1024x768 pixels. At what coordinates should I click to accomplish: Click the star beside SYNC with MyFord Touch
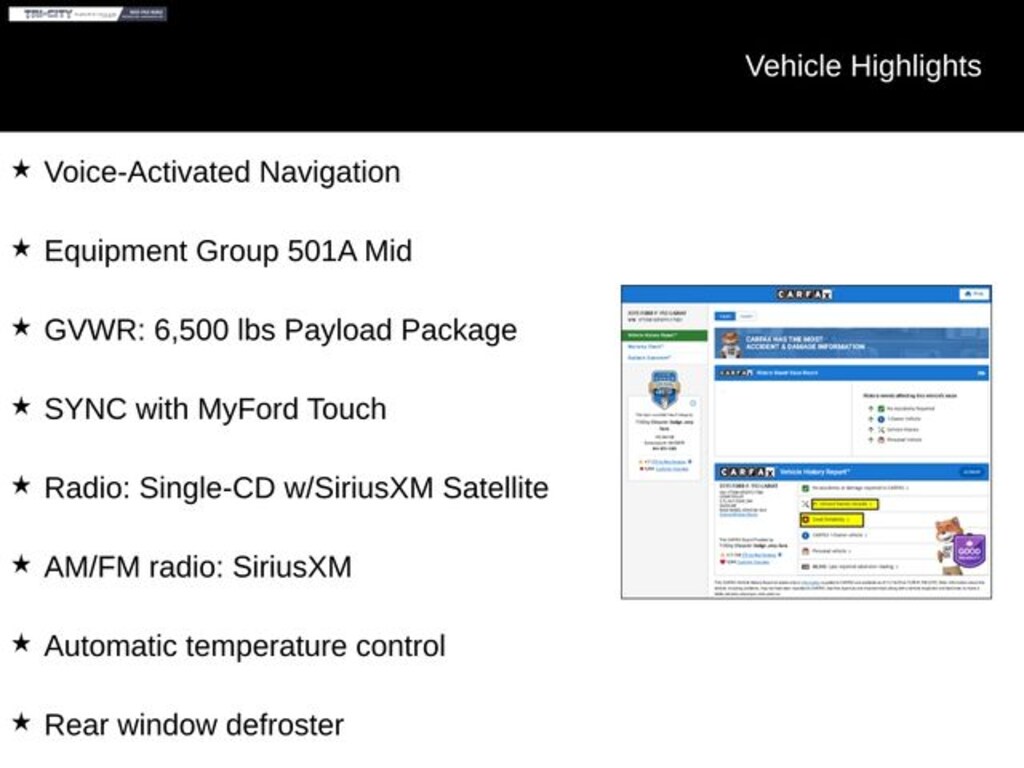[21, 407]
